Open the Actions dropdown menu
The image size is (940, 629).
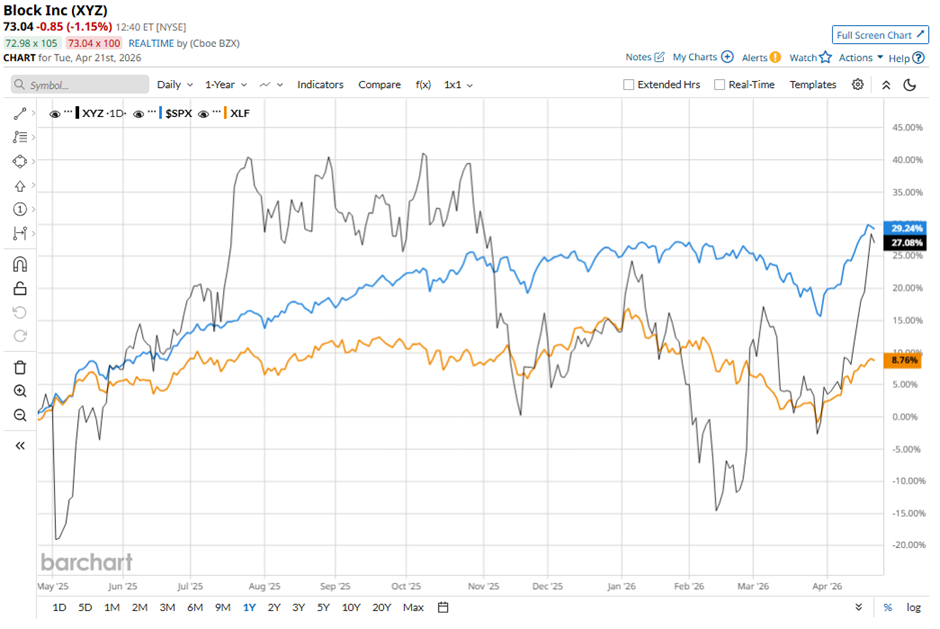(860, 58)
